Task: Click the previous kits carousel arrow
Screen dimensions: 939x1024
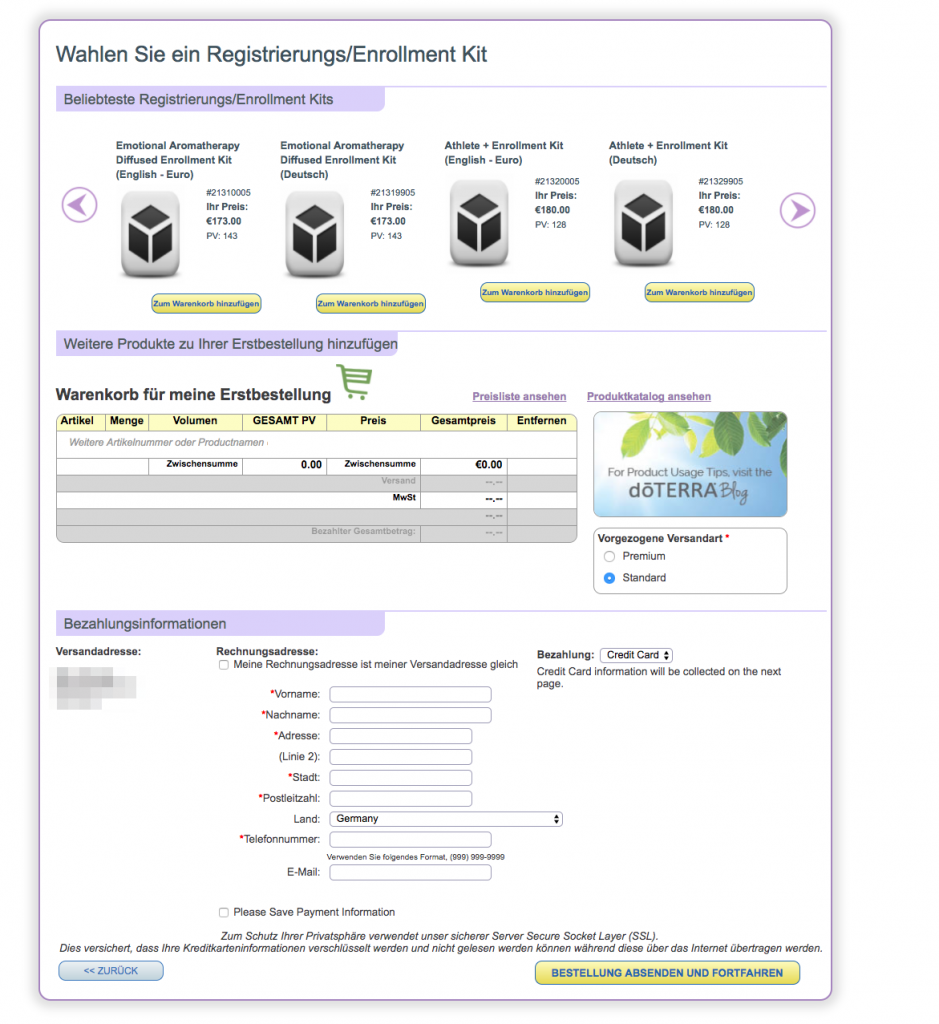Action: tap(80, 205)
